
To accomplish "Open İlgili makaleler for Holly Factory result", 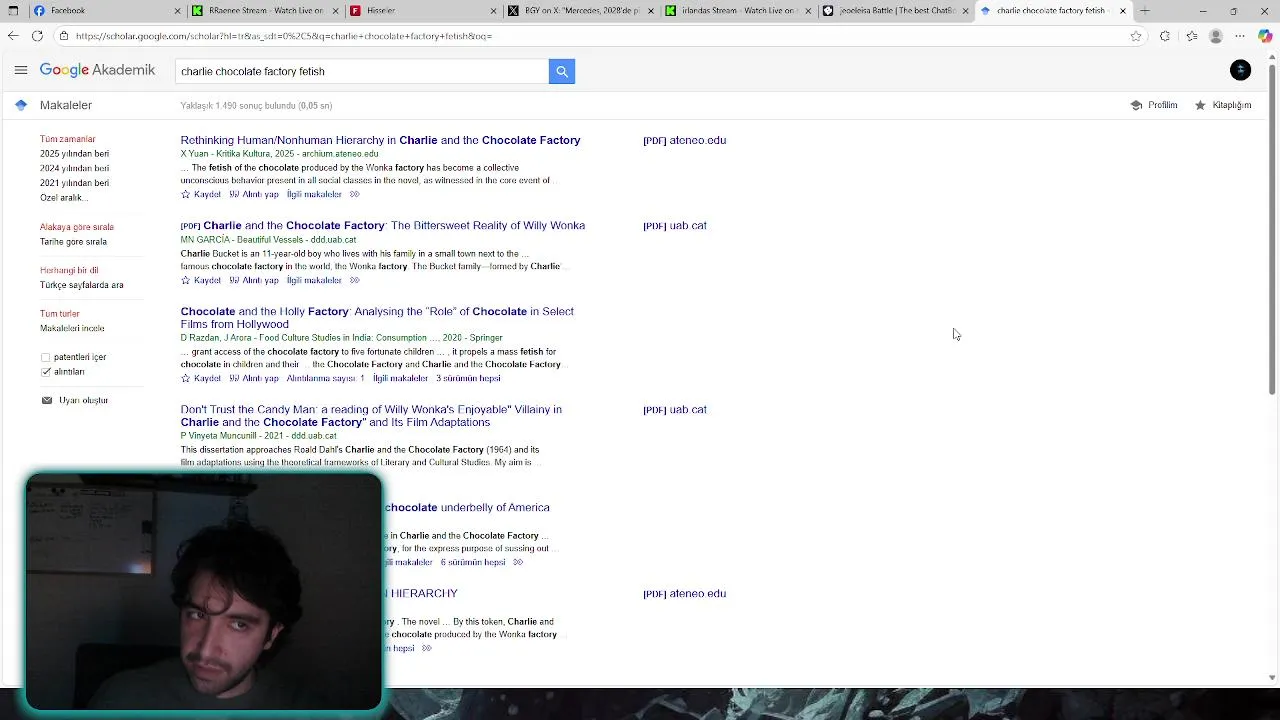I will point(400,378).
